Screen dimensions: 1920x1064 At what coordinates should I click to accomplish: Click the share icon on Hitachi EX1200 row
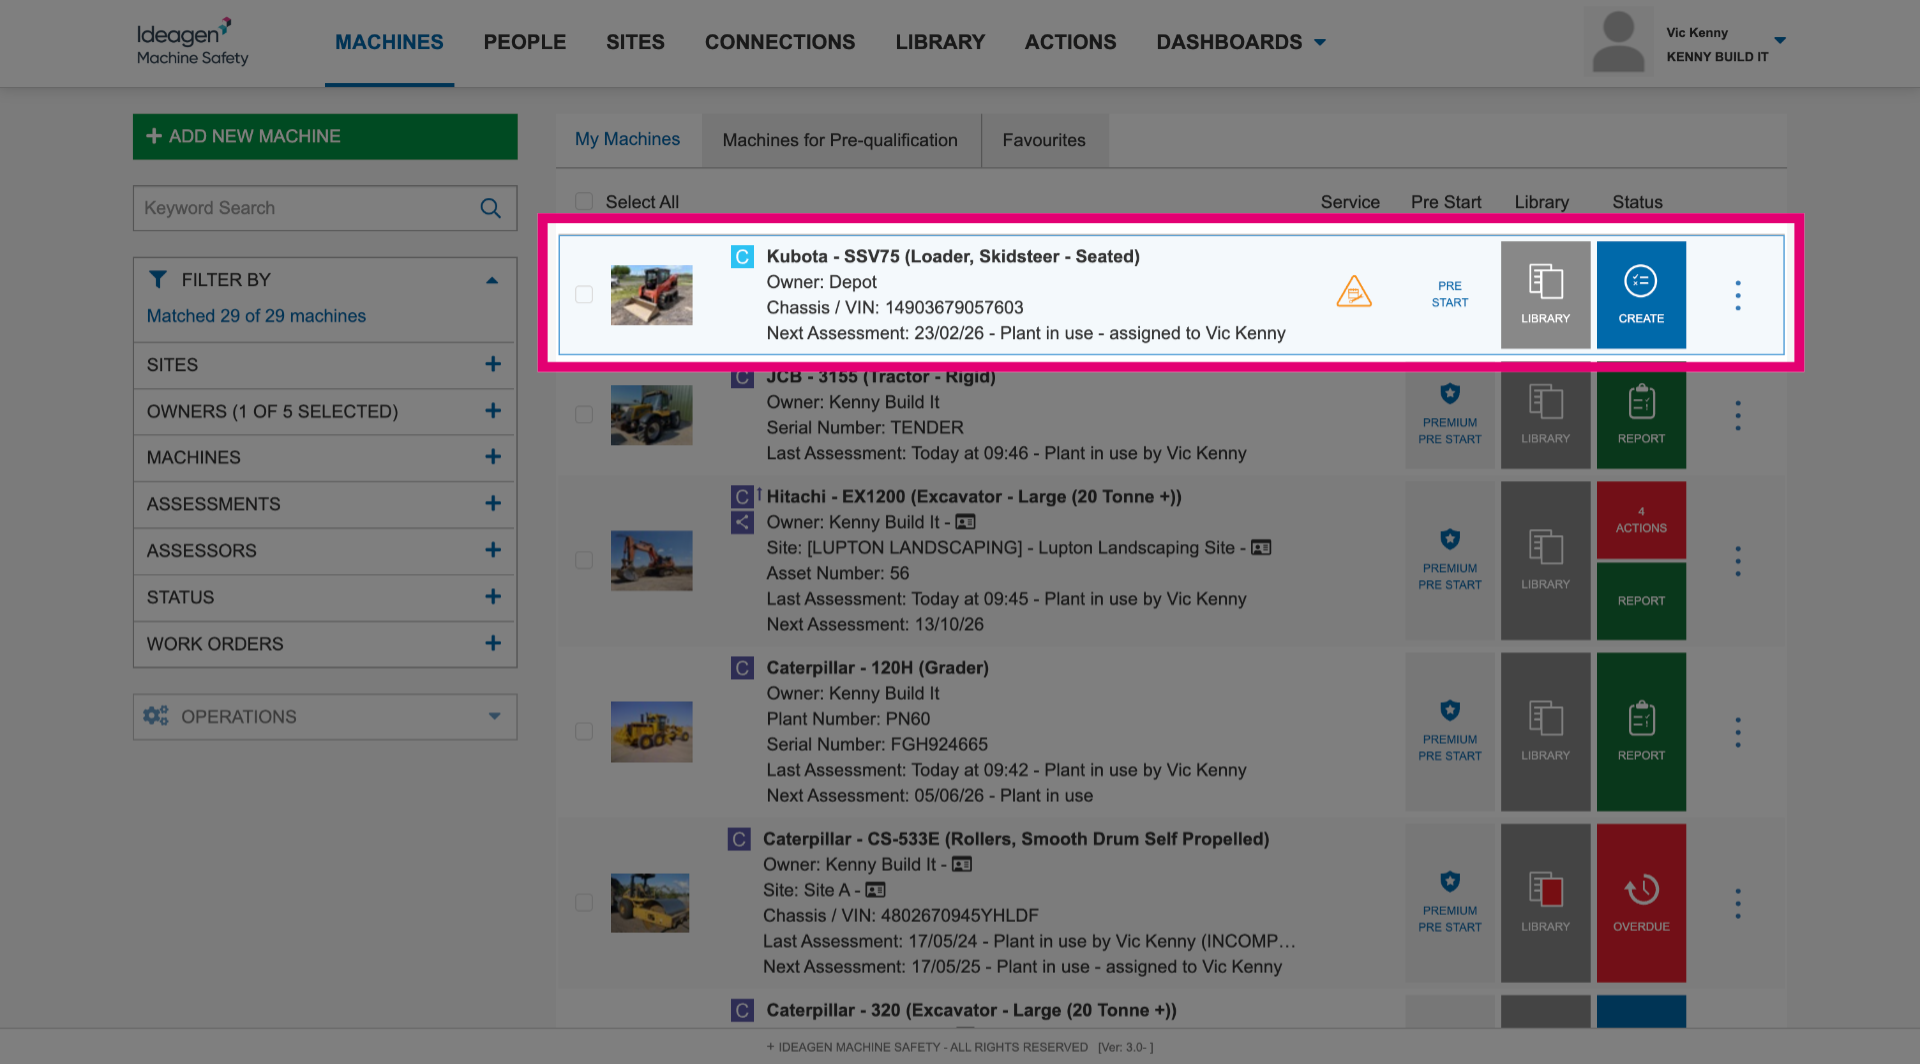(x=742, y=522)
